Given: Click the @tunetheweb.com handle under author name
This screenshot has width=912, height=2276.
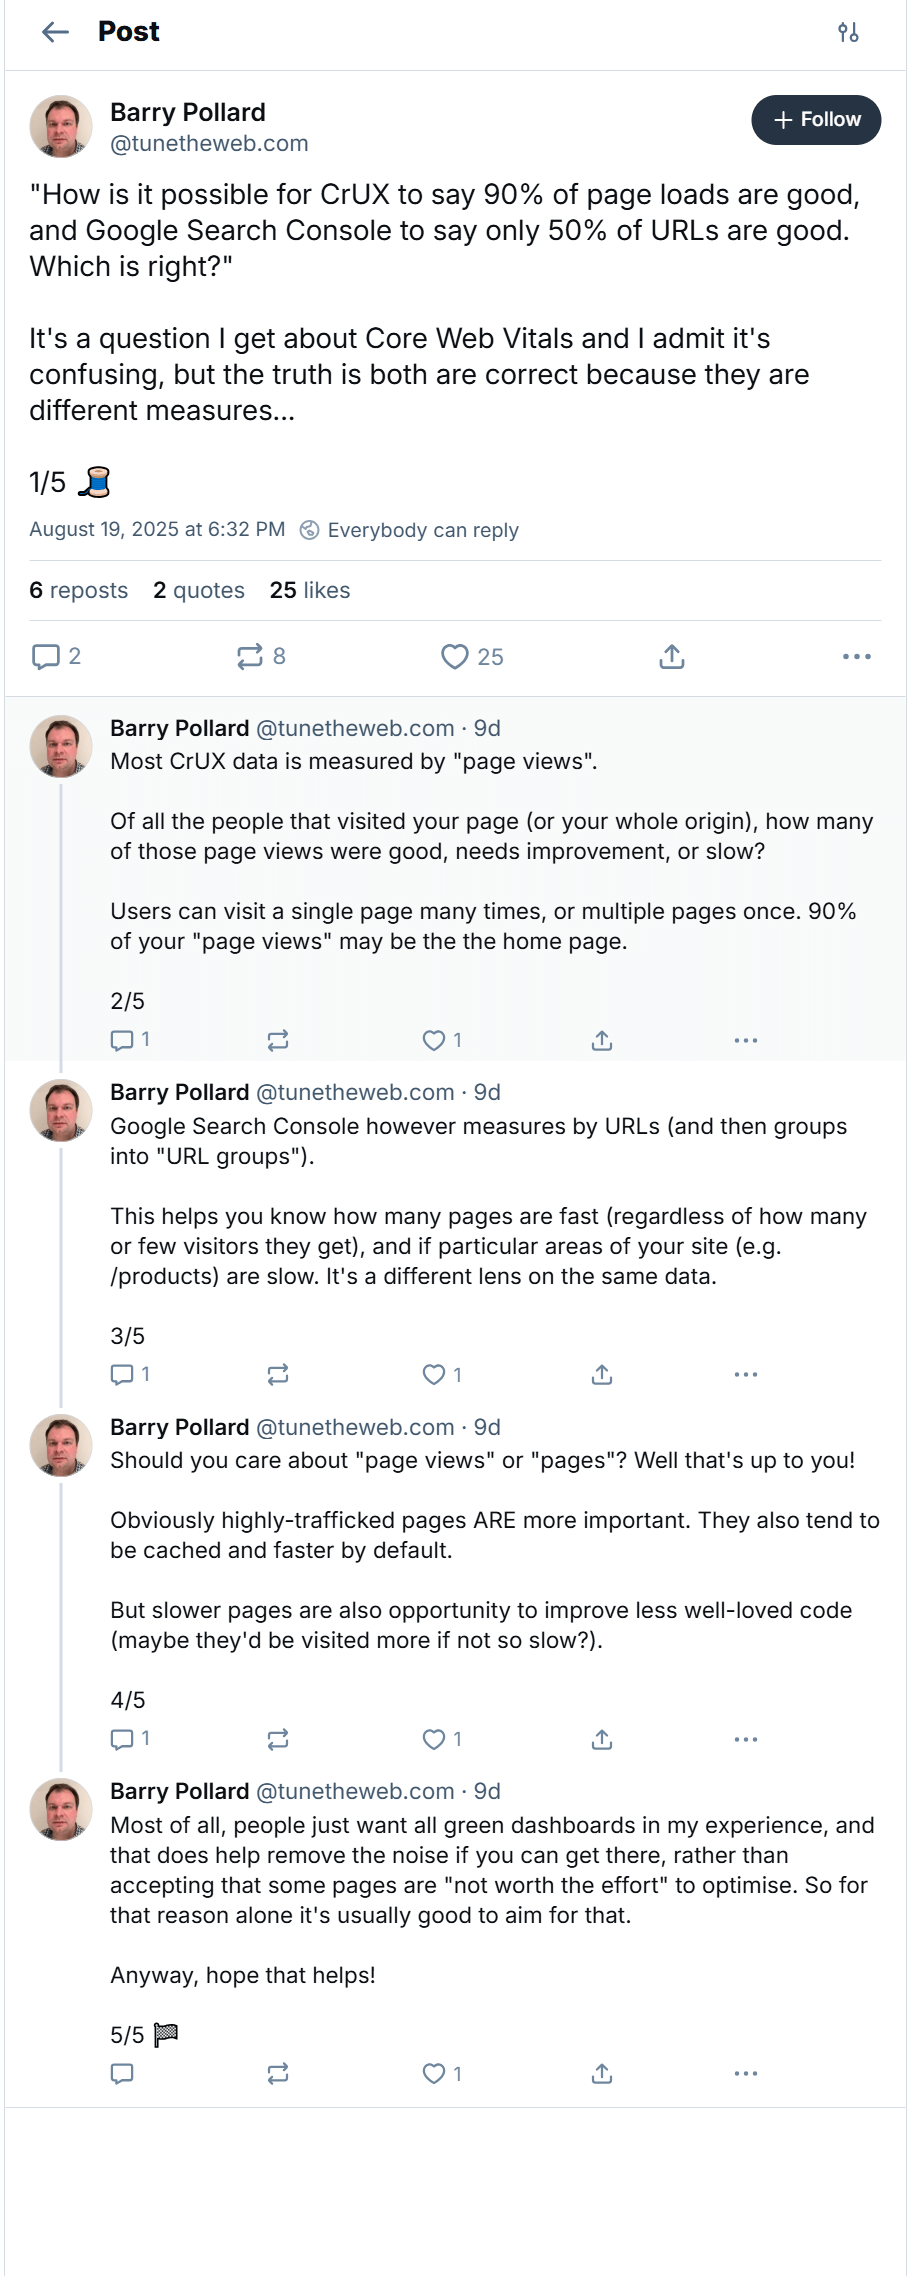Looking at the screenshot, I should (209, 144).
